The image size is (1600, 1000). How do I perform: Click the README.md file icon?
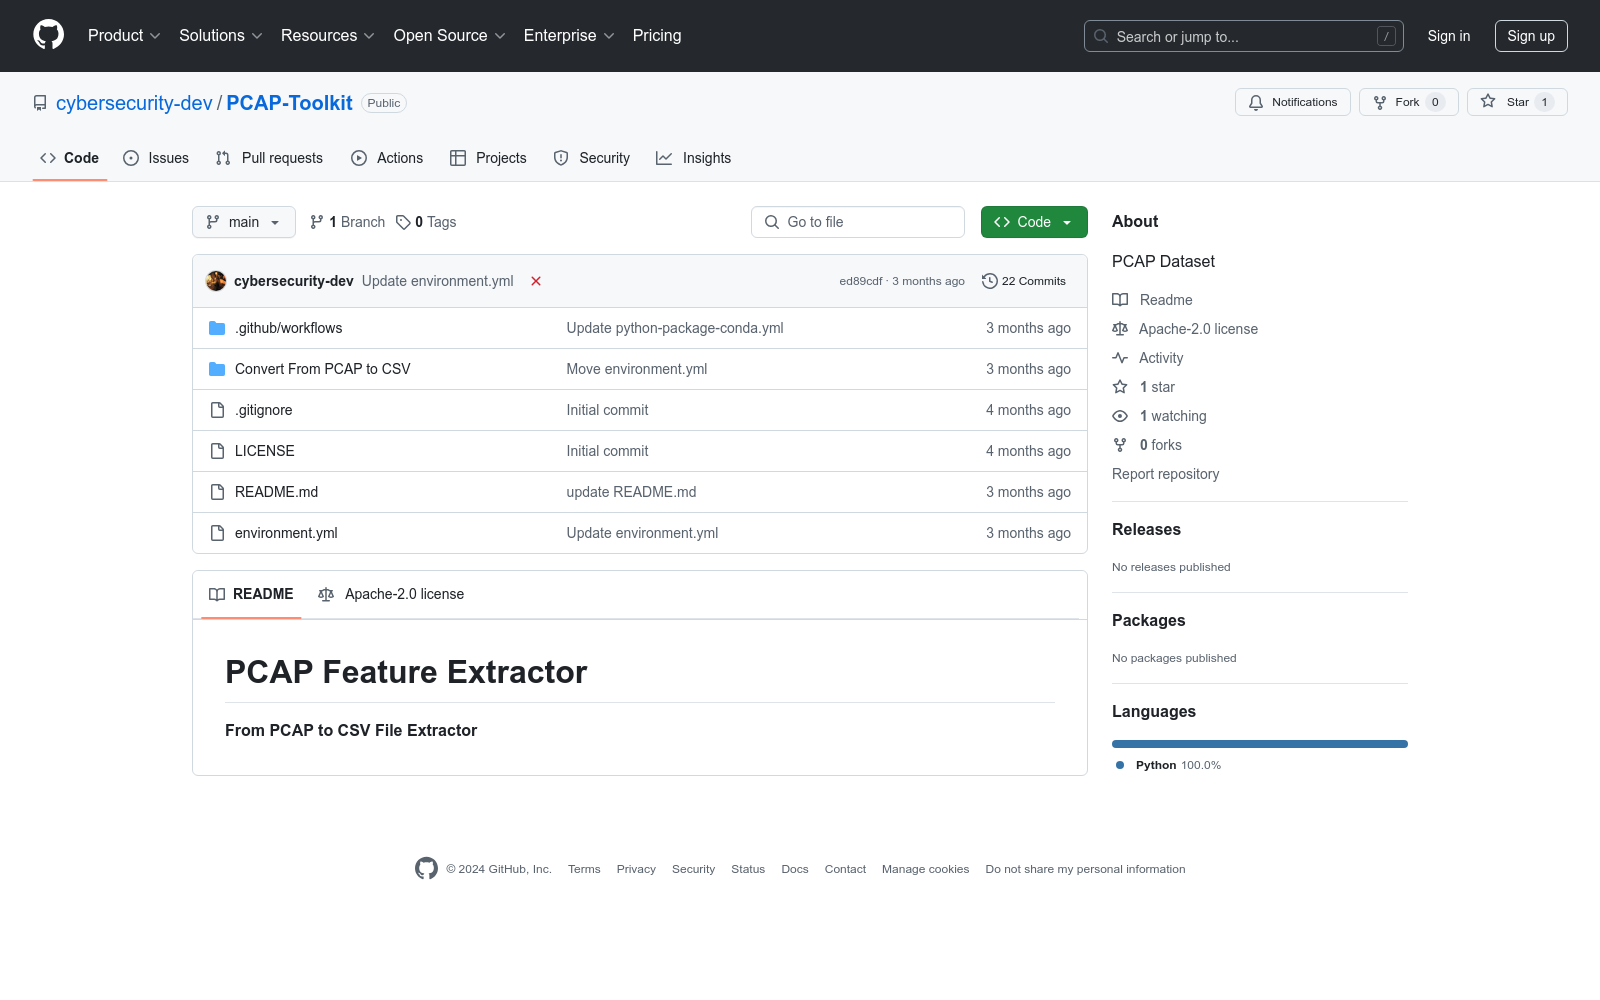coord(217,492)
